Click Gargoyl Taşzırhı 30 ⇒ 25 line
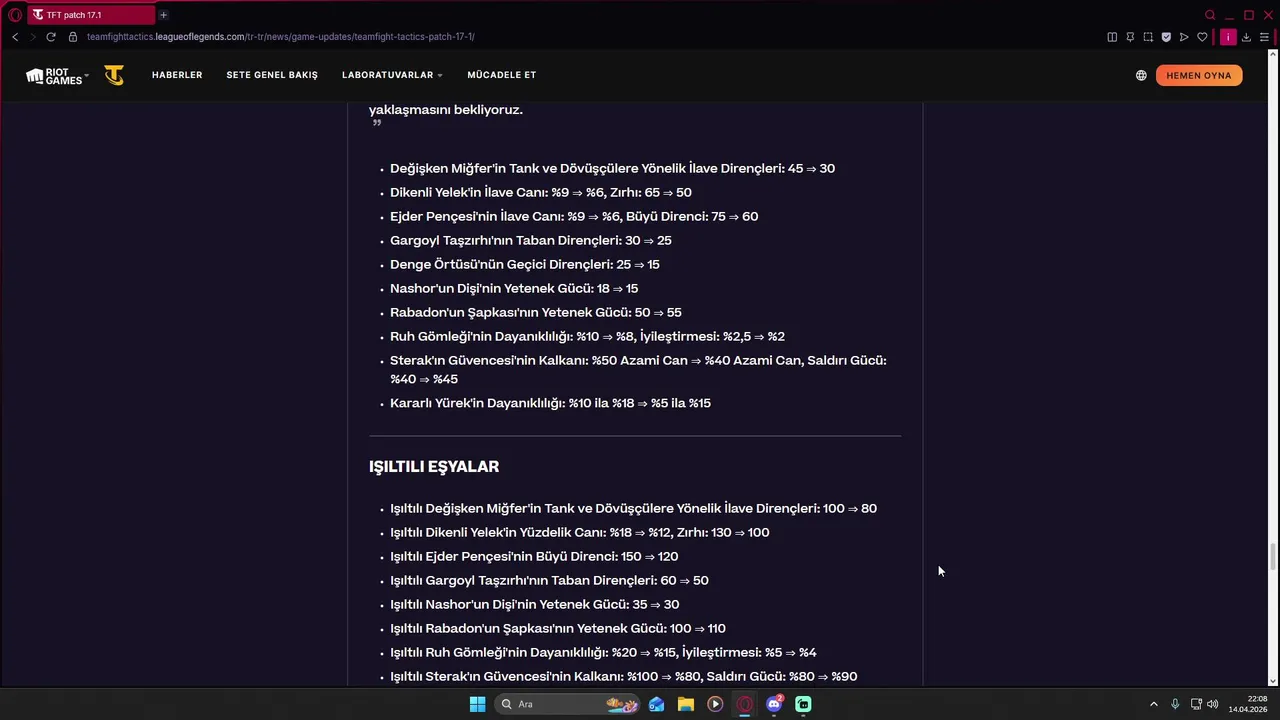1280x720 pixels. point(531,241)
